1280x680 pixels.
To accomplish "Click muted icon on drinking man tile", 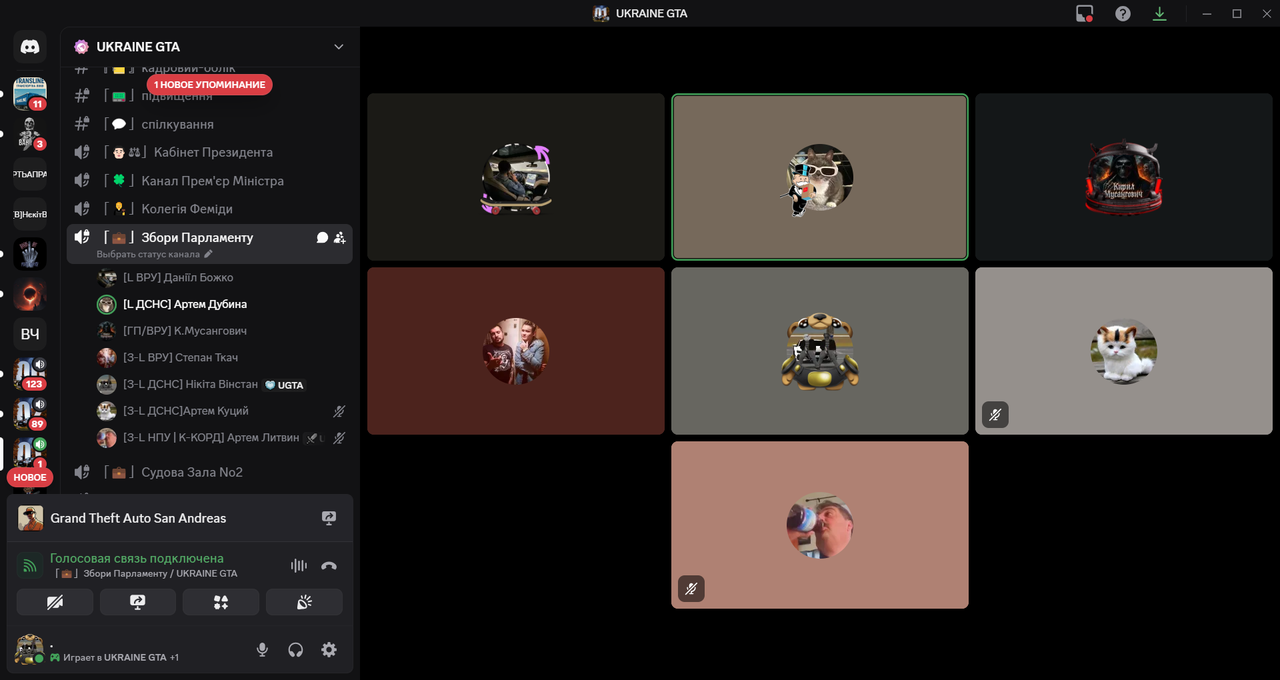I will pos(691,588).
